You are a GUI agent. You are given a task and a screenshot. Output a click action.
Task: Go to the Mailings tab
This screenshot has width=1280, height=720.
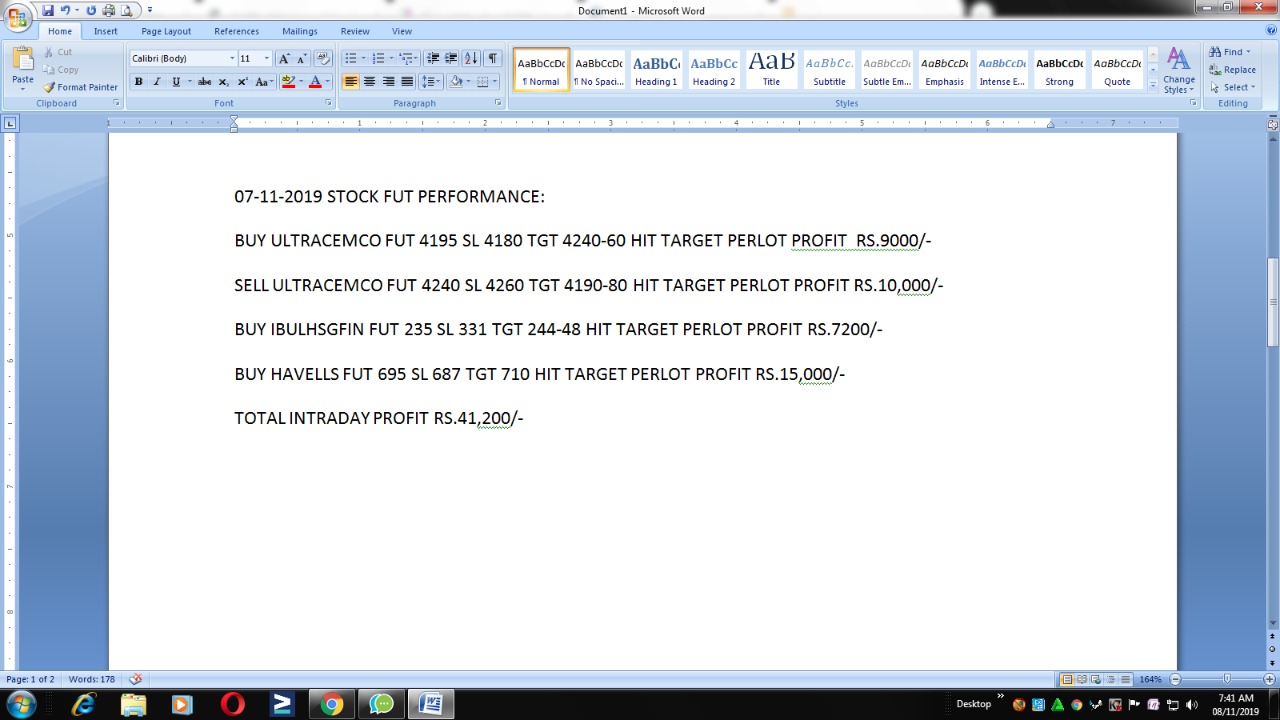click(x=299, y=31)
